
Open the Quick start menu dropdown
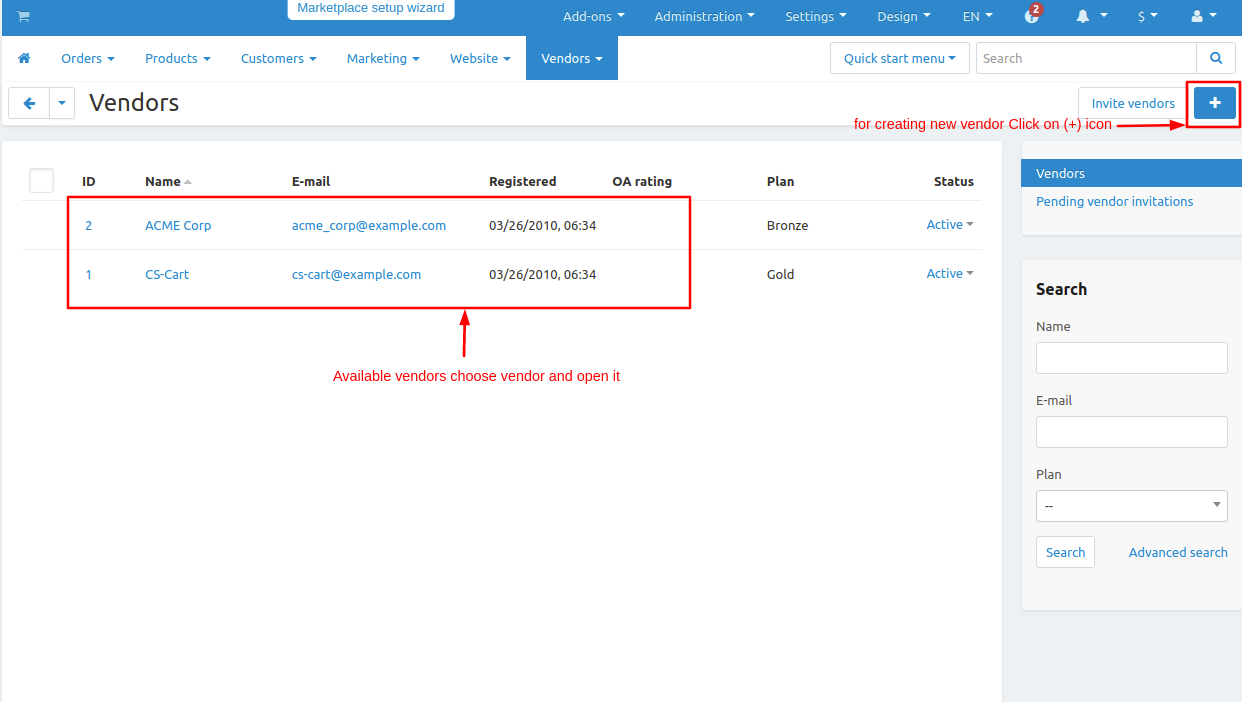(x=899, y=58)
